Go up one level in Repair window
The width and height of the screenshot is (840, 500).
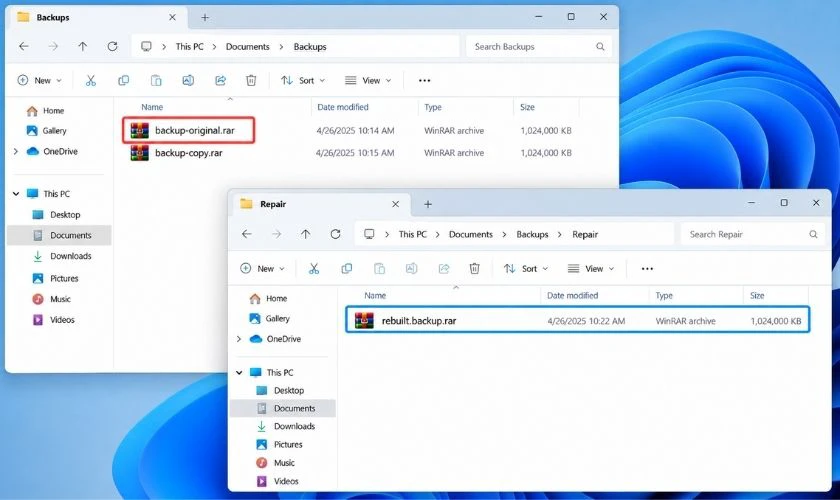[x=305, y=234]
